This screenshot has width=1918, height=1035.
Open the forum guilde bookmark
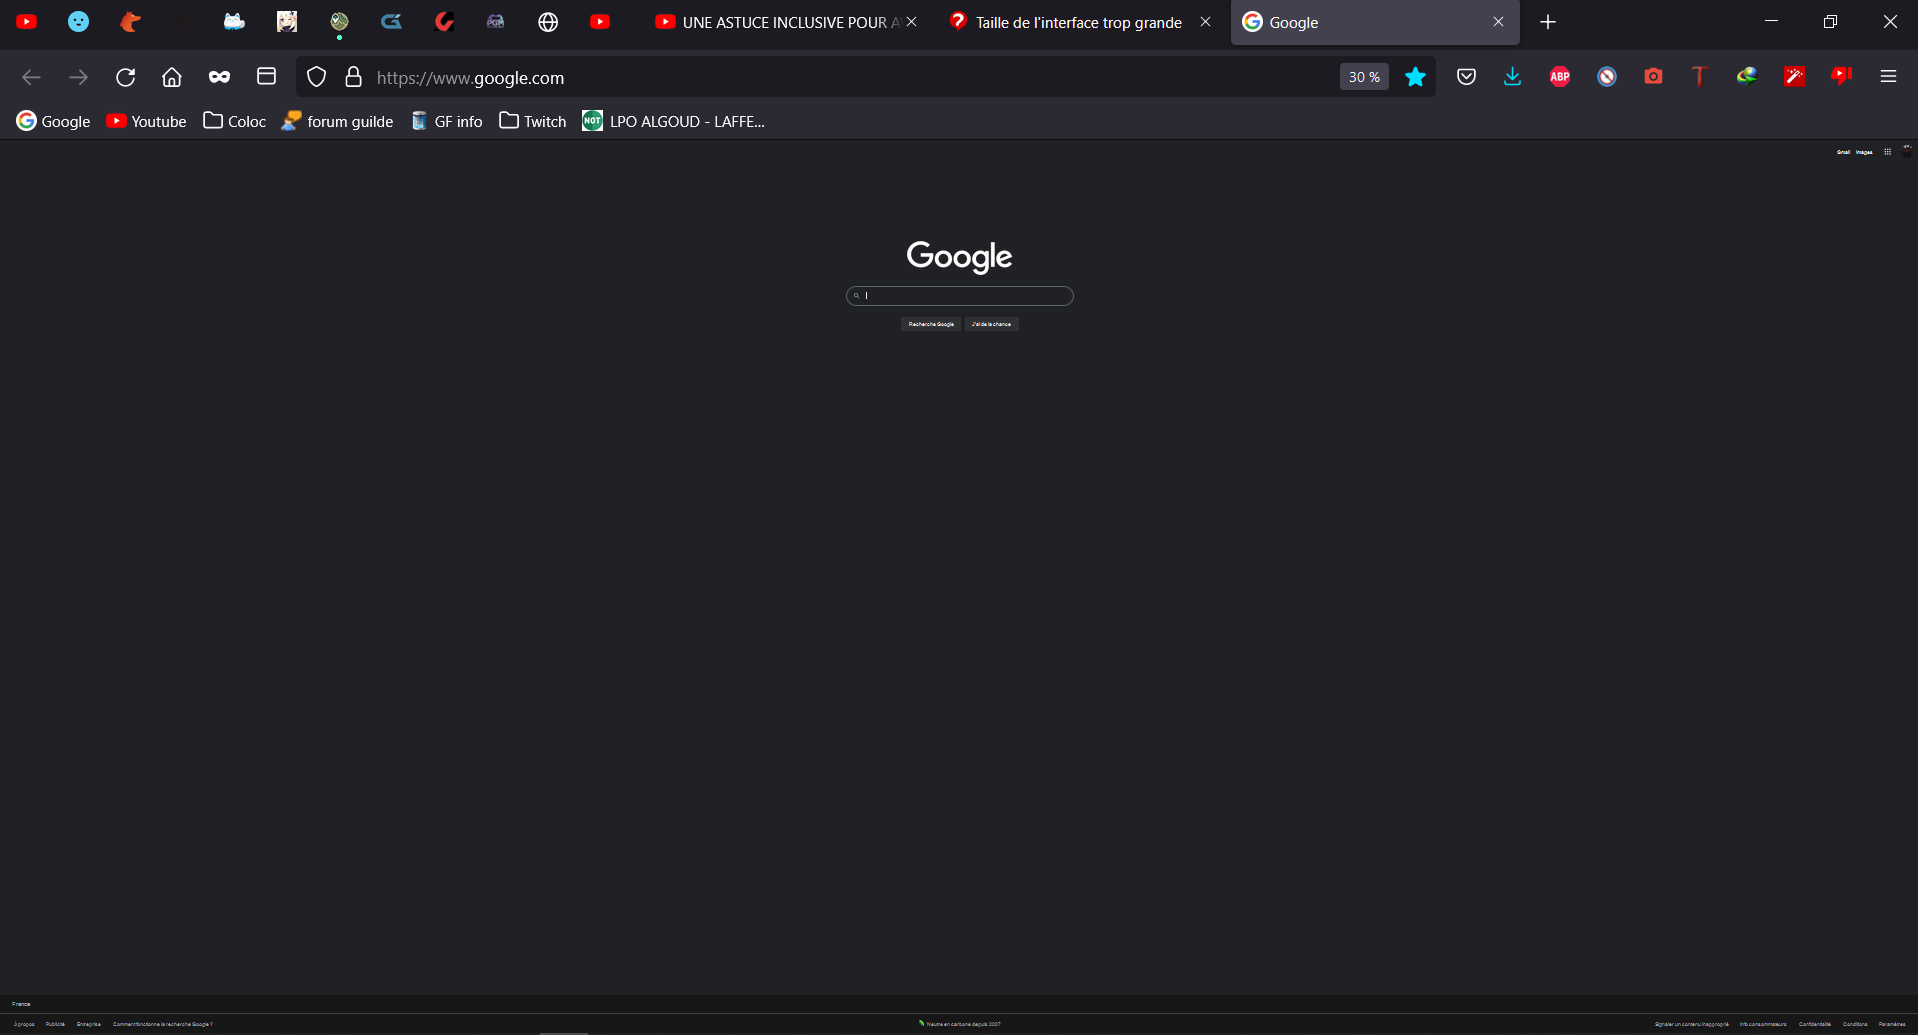click(x=337, y=121)
